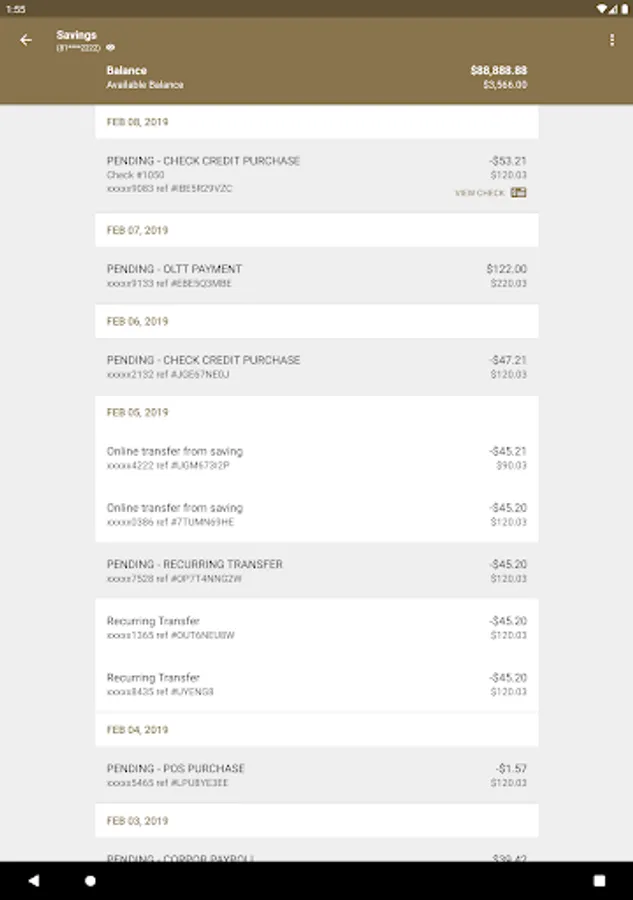Toggle account number visibility eye icon
This screenshot has width=633, height=900.
click(111, 47)
